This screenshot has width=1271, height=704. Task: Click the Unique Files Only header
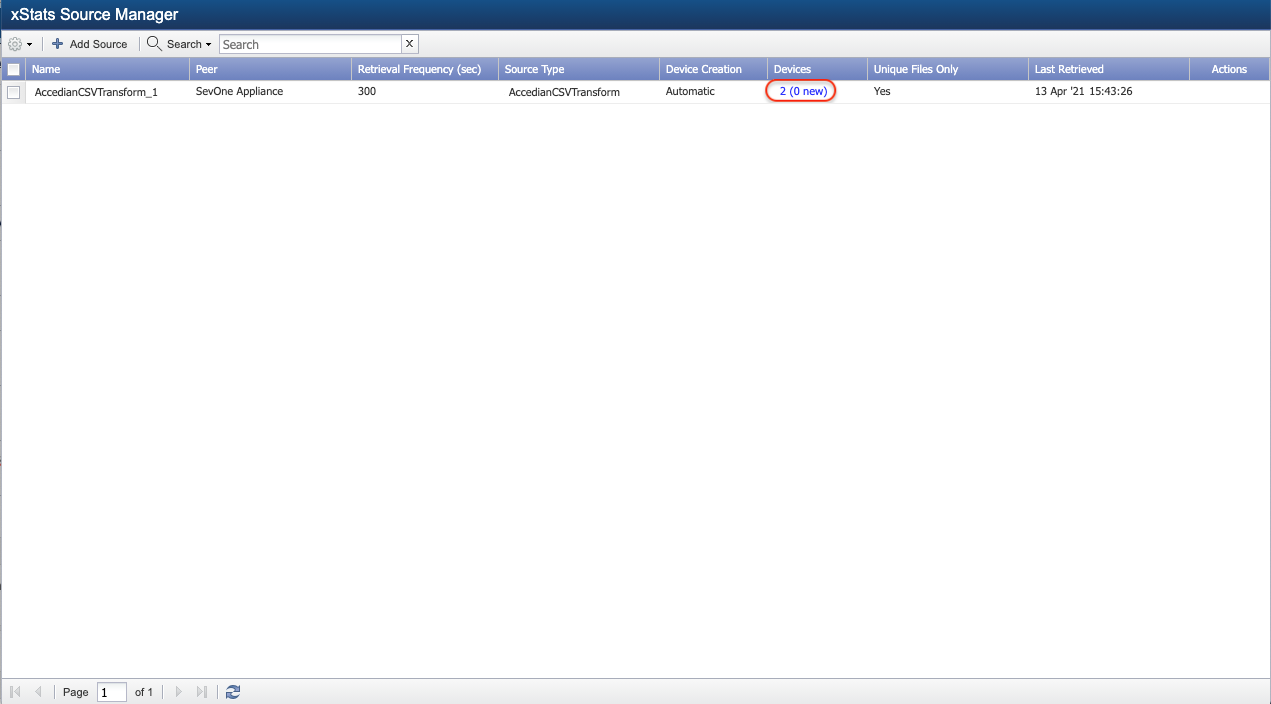click(x=947, y=69)
